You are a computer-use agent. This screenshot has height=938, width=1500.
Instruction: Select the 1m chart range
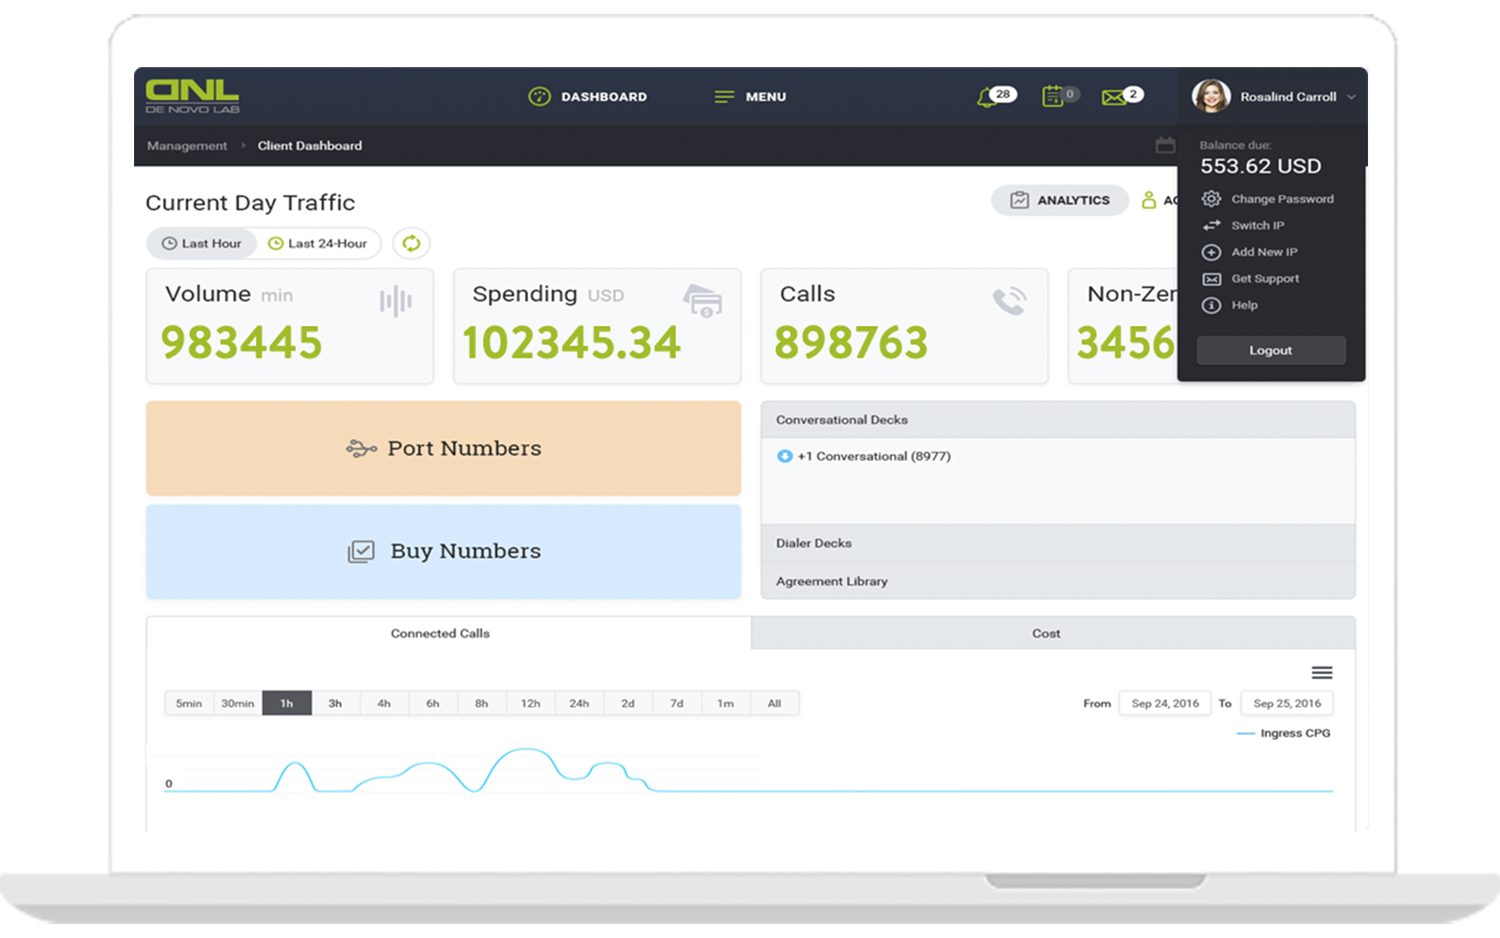[726, 704]
